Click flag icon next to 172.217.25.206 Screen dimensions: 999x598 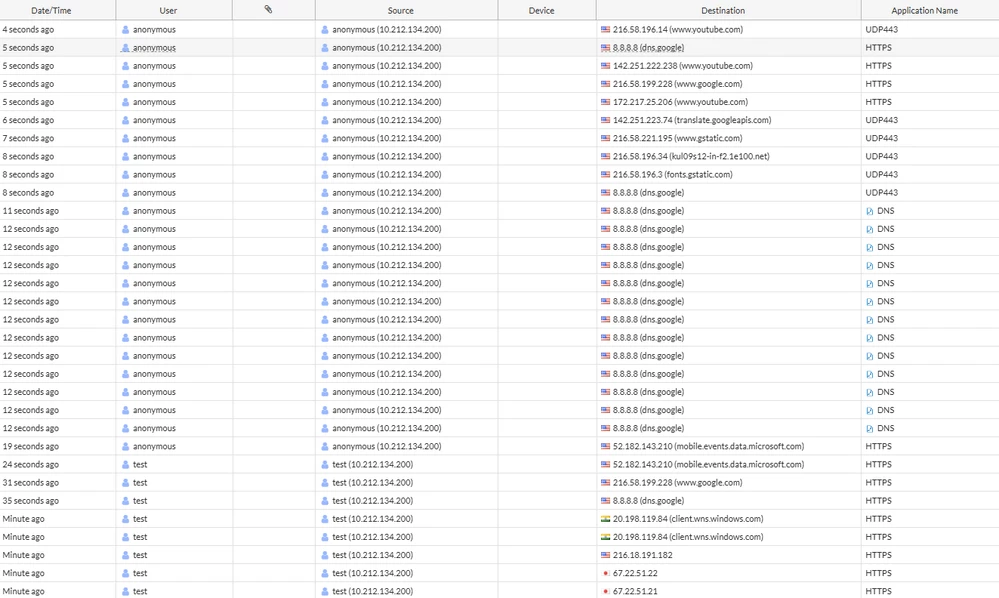point(605,102)
